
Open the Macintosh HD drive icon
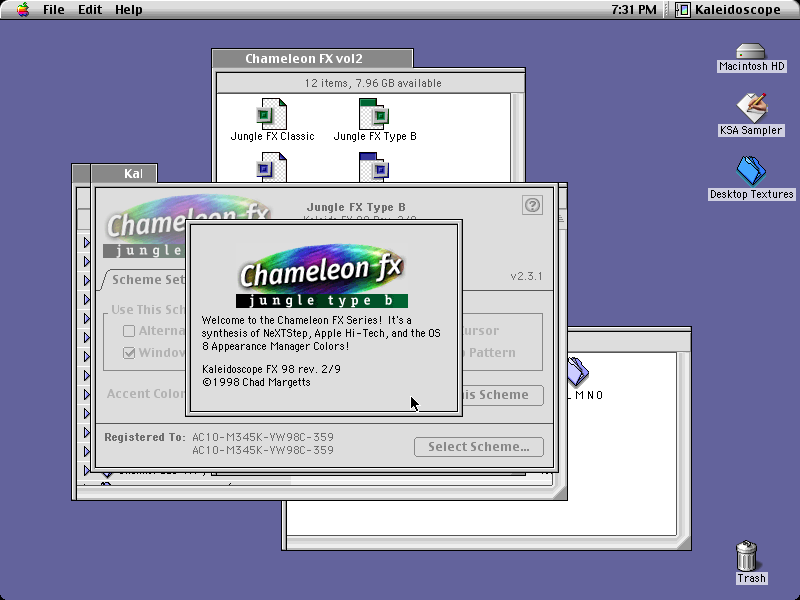click(x=751, y=51)
